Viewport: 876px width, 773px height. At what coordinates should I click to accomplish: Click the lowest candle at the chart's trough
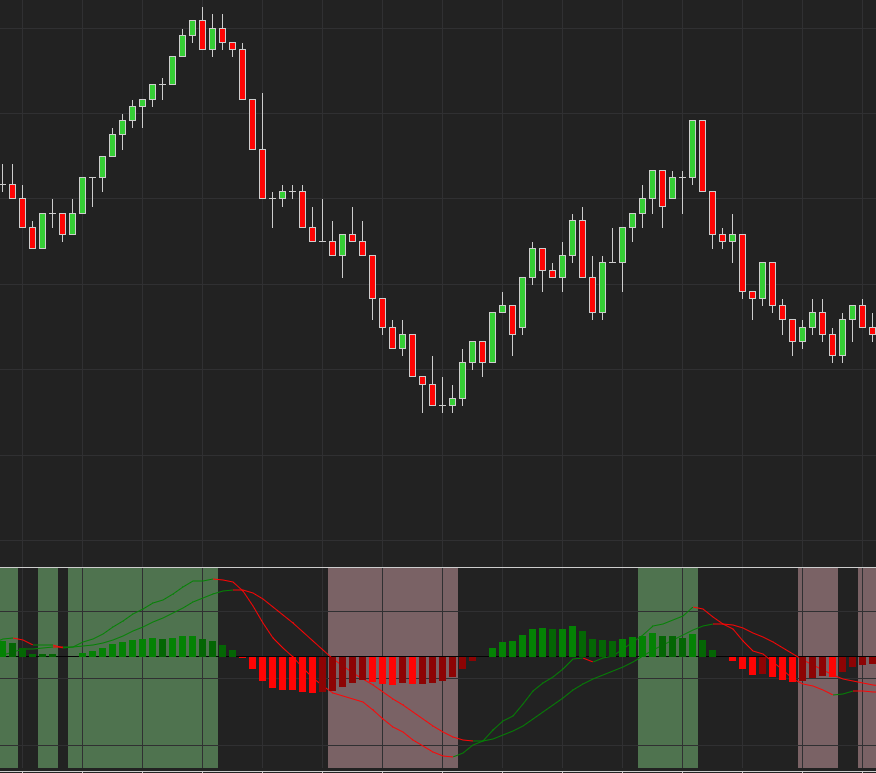[442, 404]
